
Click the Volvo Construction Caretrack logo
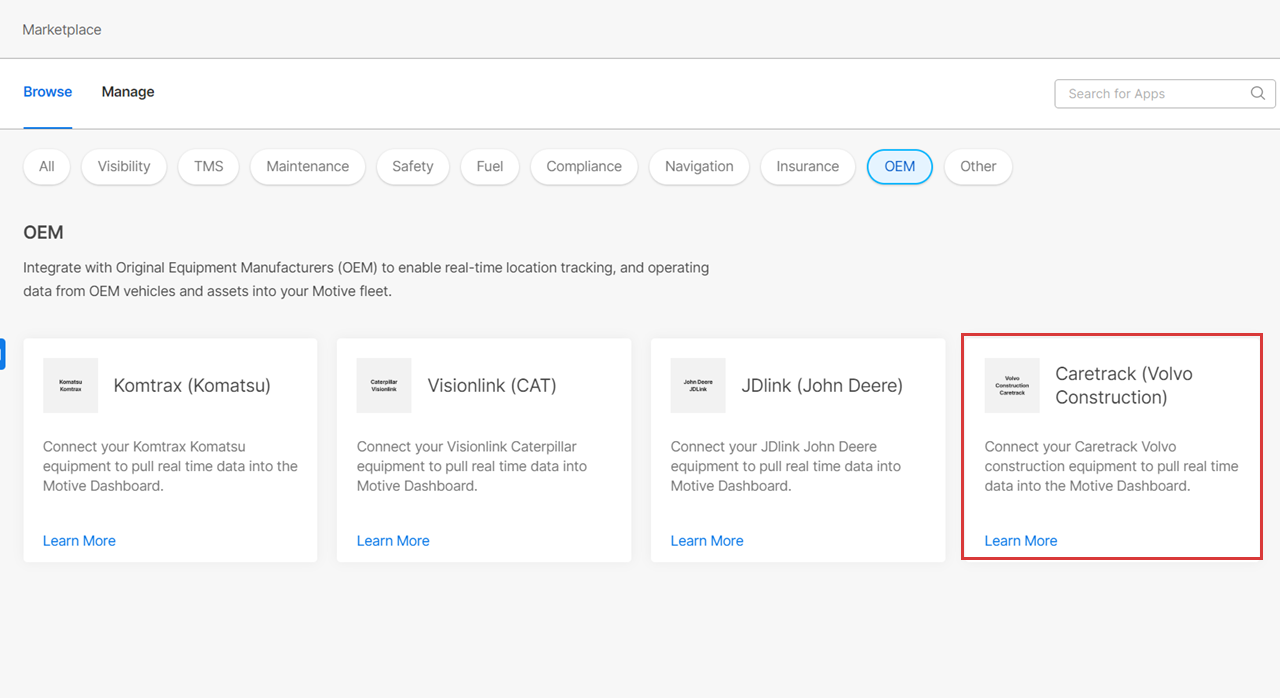(x=1012, y=385)
